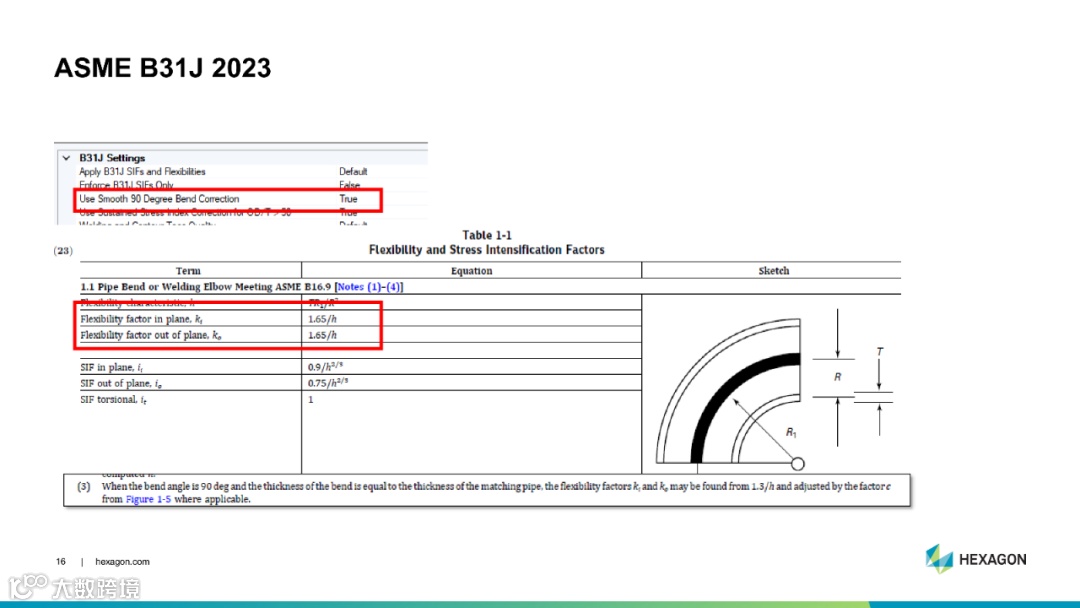1080x608 pixels.
Task: Click the Table 1-1 title
Action: [487, 235]
